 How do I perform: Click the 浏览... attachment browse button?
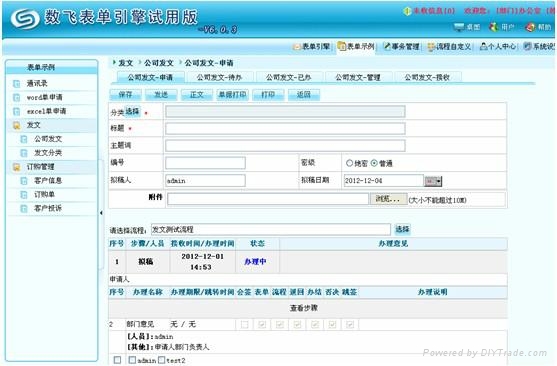click(x=388, y=199)
